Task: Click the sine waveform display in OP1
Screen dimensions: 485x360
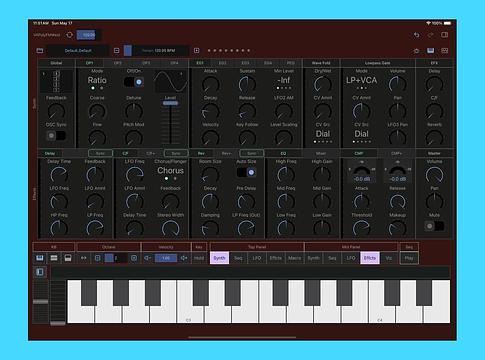Action: point(171,81)
